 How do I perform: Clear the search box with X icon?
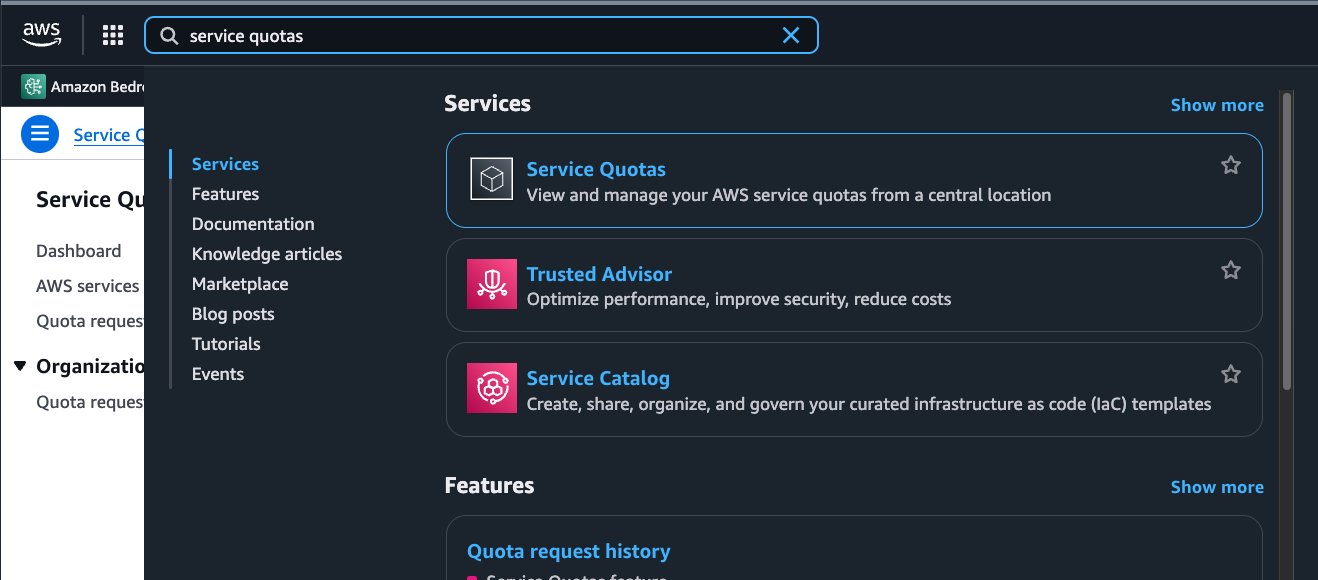(790, 35)
